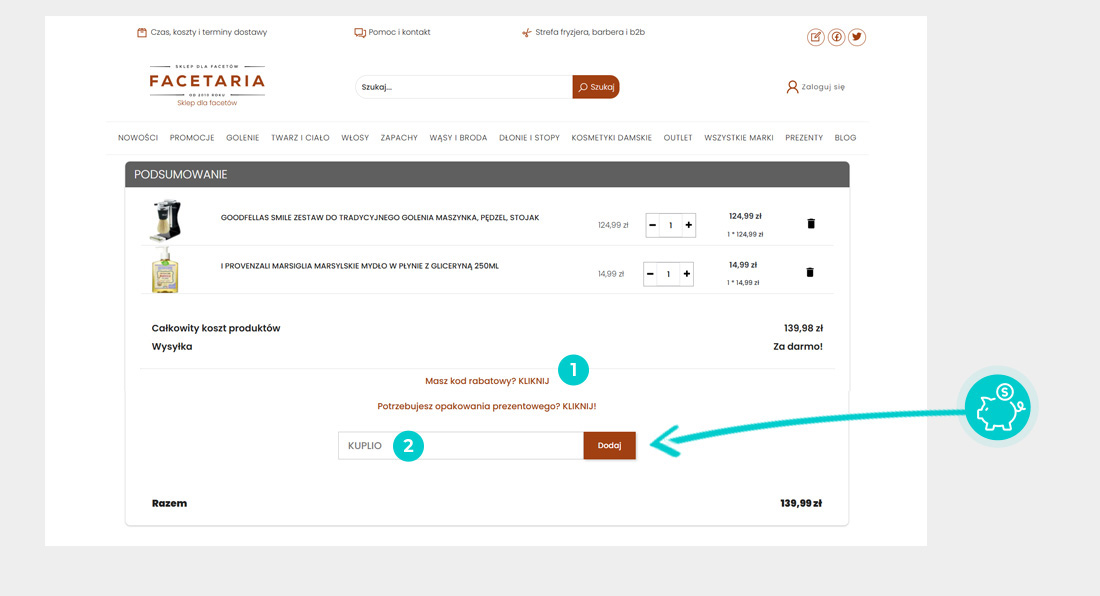Click the Szukaj search button
This screenshot has width=1100, height=596.
(596, 87)
